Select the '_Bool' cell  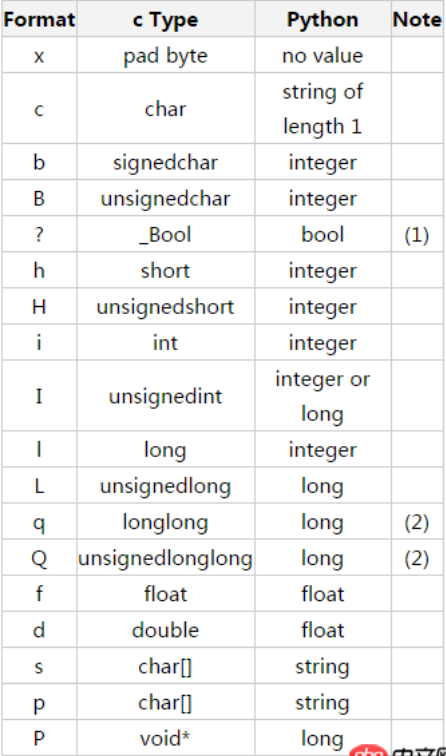pyautogui.click(x=165, y=234)
